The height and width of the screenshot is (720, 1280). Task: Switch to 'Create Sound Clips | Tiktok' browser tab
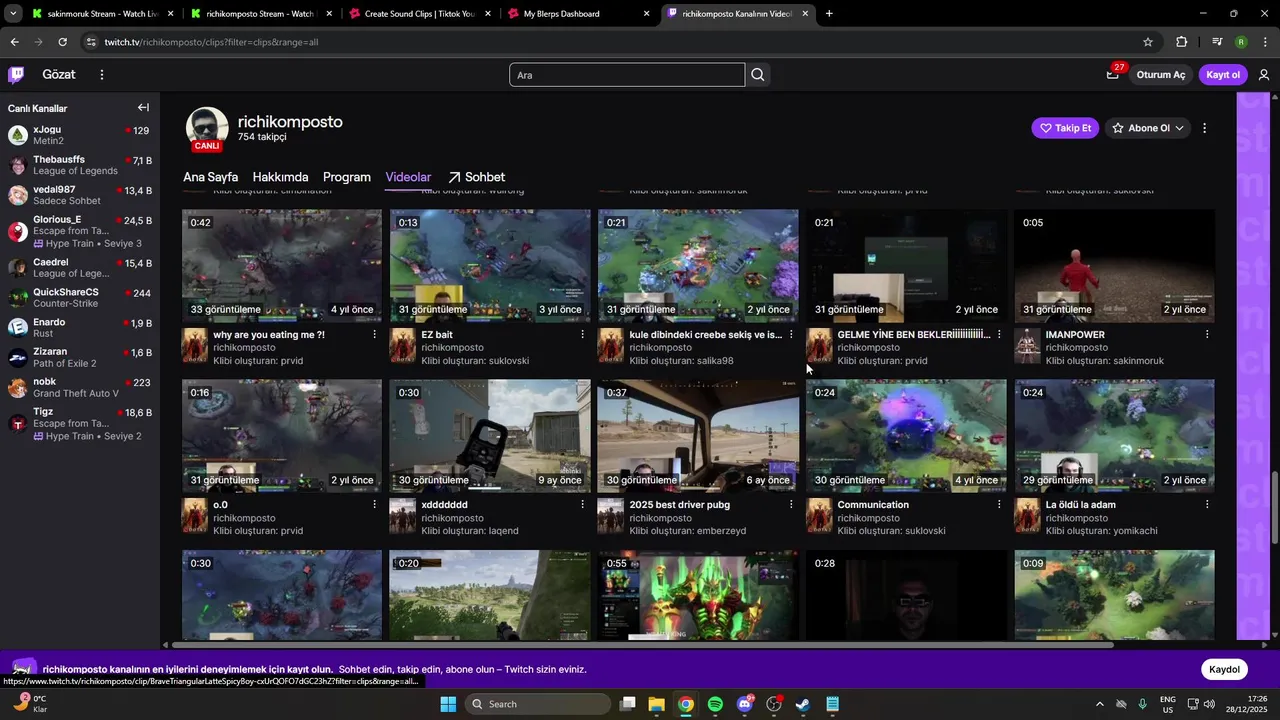[x=420, y=14]
